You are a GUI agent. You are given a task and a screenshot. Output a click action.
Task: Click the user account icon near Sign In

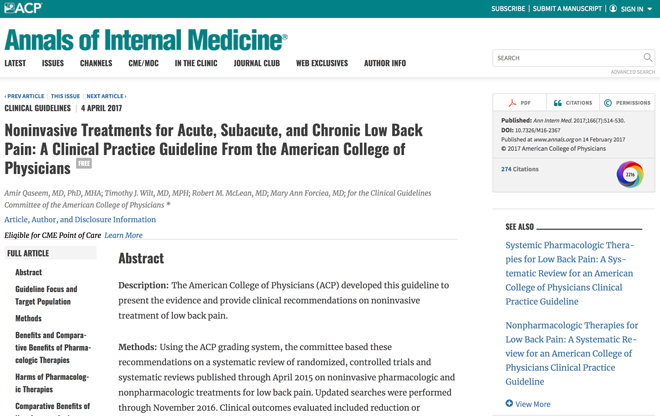613,8
